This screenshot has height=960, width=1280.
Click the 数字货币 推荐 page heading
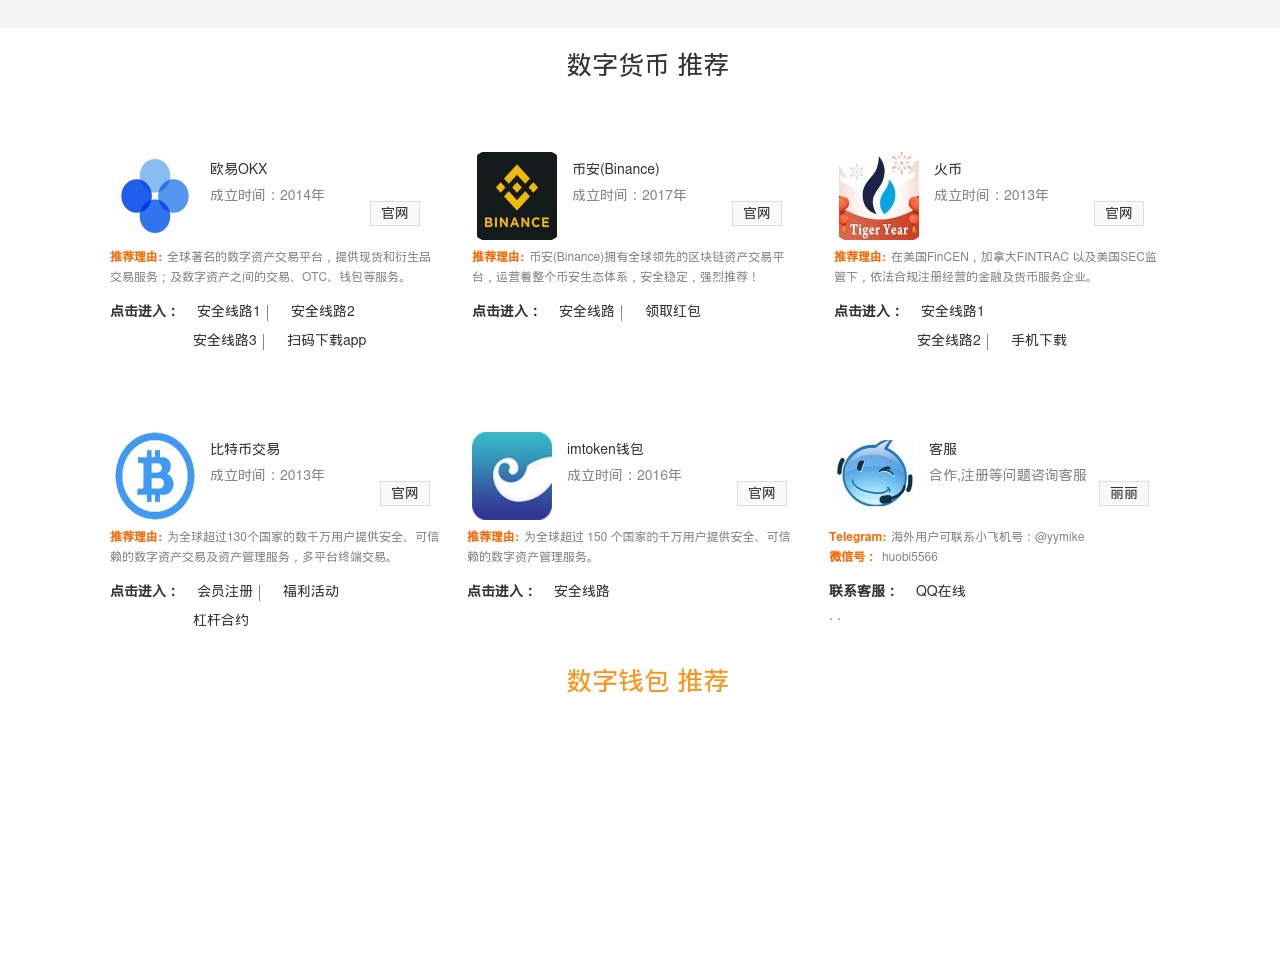pyautogui.click(x=648, y=65)
